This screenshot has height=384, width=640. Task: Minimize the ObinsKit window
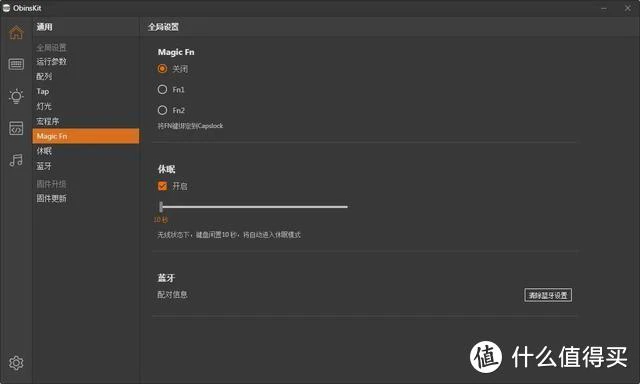tap(604, 8)
